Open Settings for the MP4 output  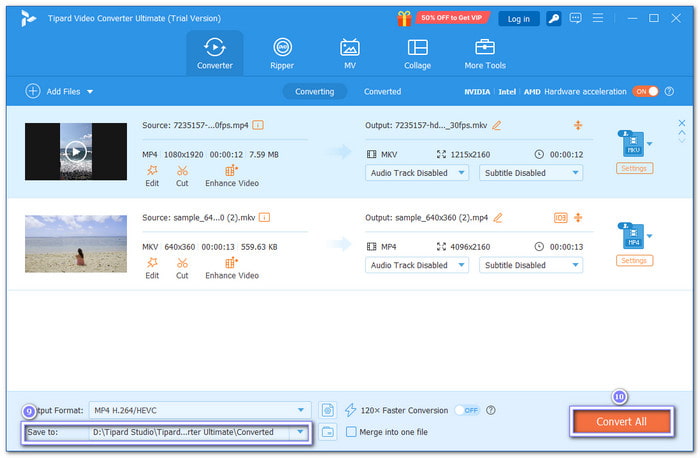click(x=634, y=260)
